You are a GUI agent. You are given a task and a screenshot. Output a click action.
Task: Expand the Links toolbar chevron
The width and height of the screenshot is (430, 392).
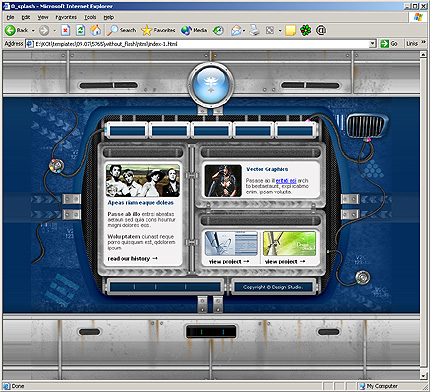tap(423, 42)
